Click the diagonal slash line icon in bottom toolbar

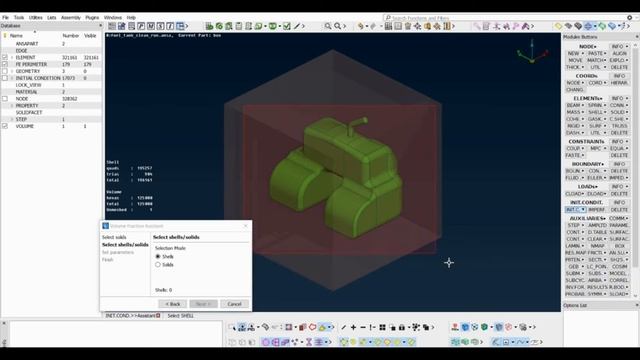344,327
